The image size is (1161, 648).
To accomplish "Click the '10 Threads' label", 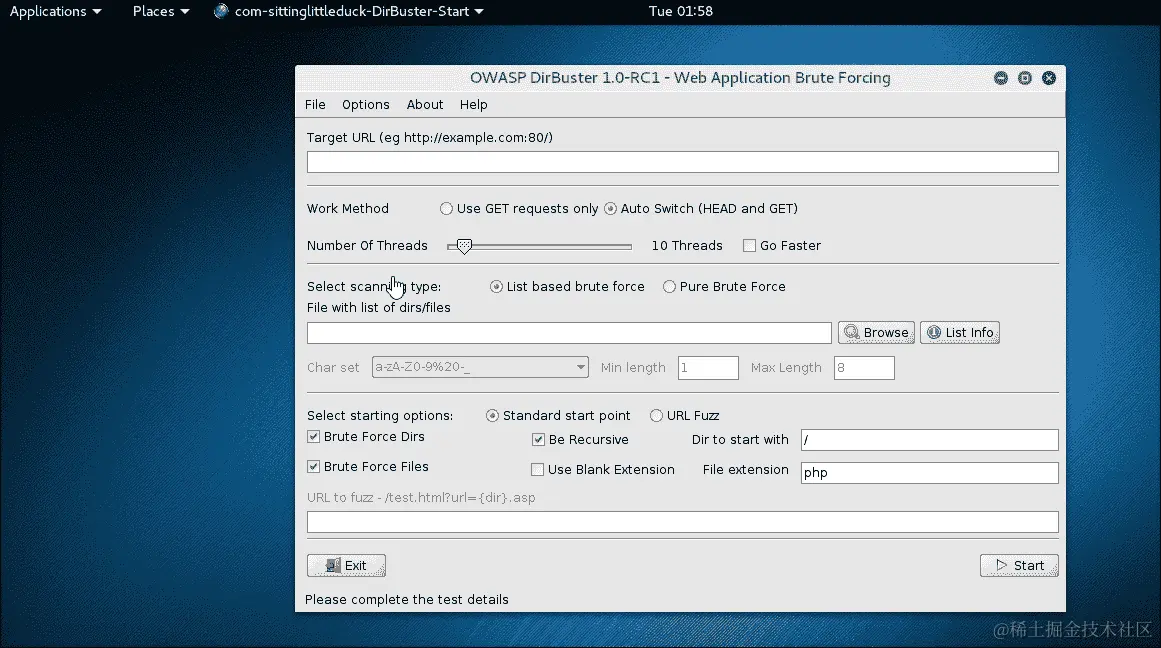I will click(686, 246).
